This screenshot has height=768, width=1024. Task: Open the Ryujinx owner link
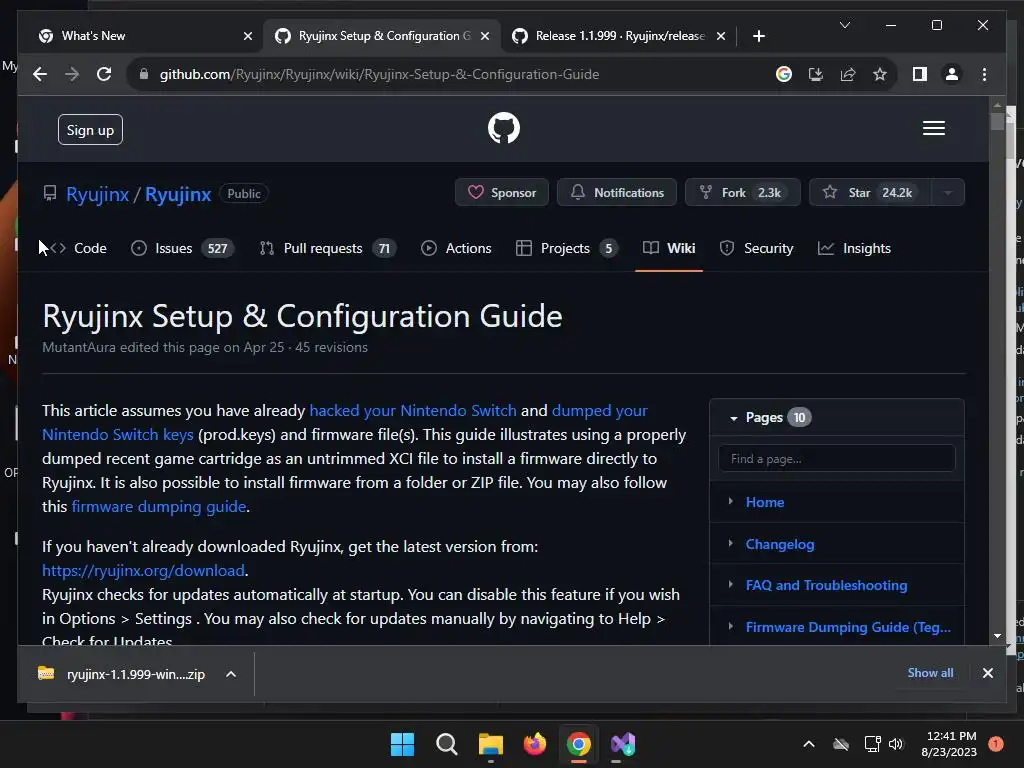click(97, 194)
